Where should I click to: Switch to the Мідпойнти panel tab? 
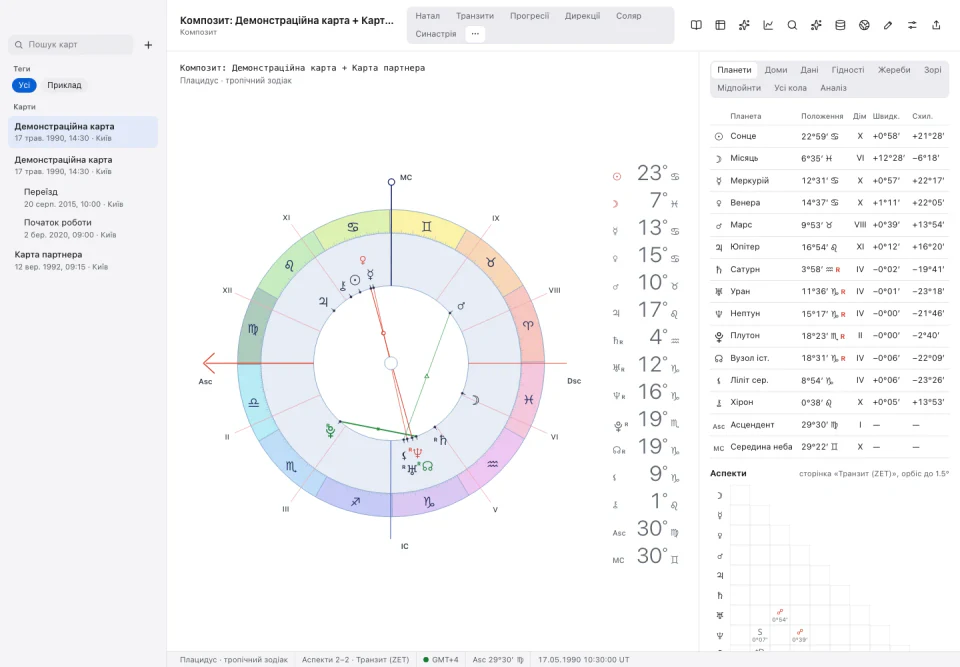pos(739,88)
